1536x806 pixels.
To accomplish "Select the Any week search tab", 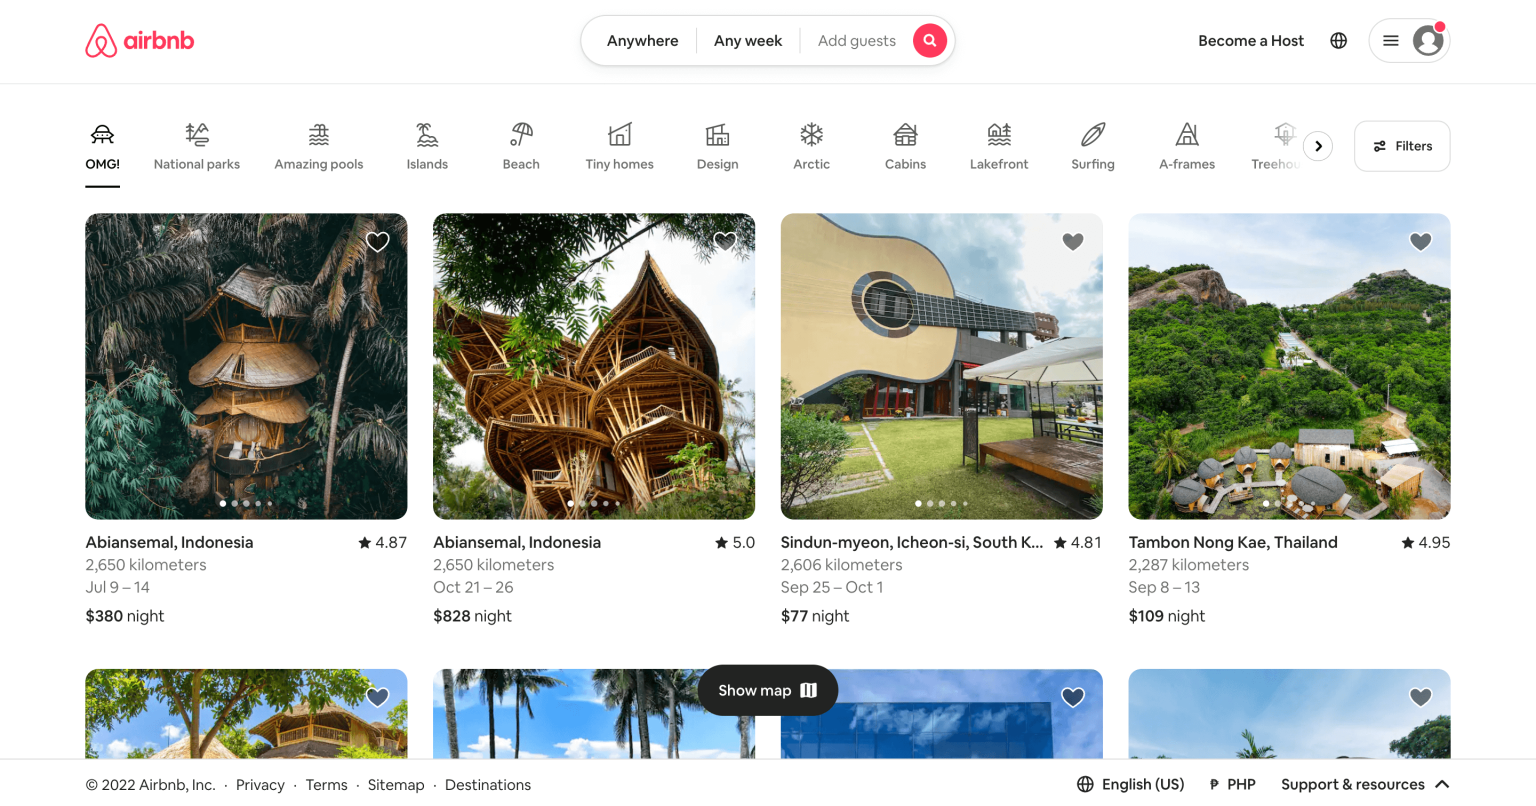I will click(x=747, y=40).
